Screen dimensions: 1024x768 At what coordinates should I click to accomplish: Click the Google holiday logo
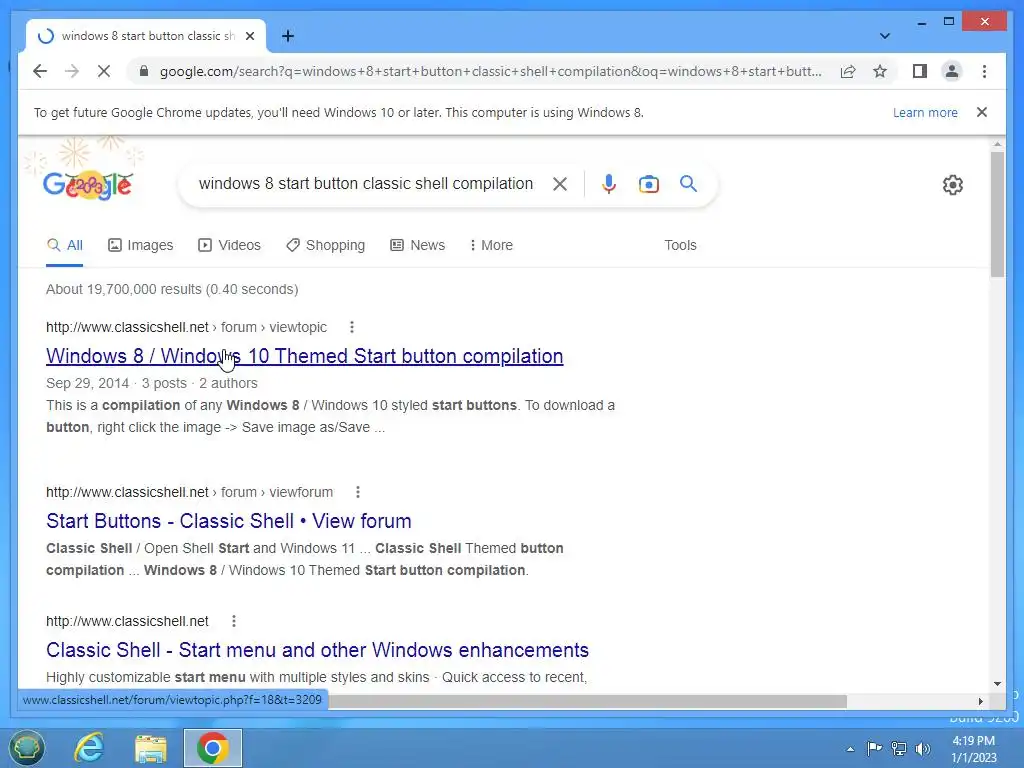[88, 186]
